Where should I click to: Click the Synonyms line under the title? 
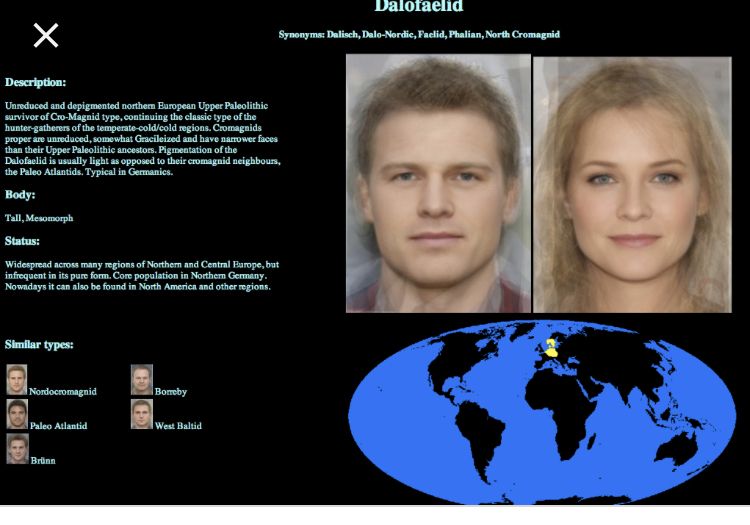point(419,34)
